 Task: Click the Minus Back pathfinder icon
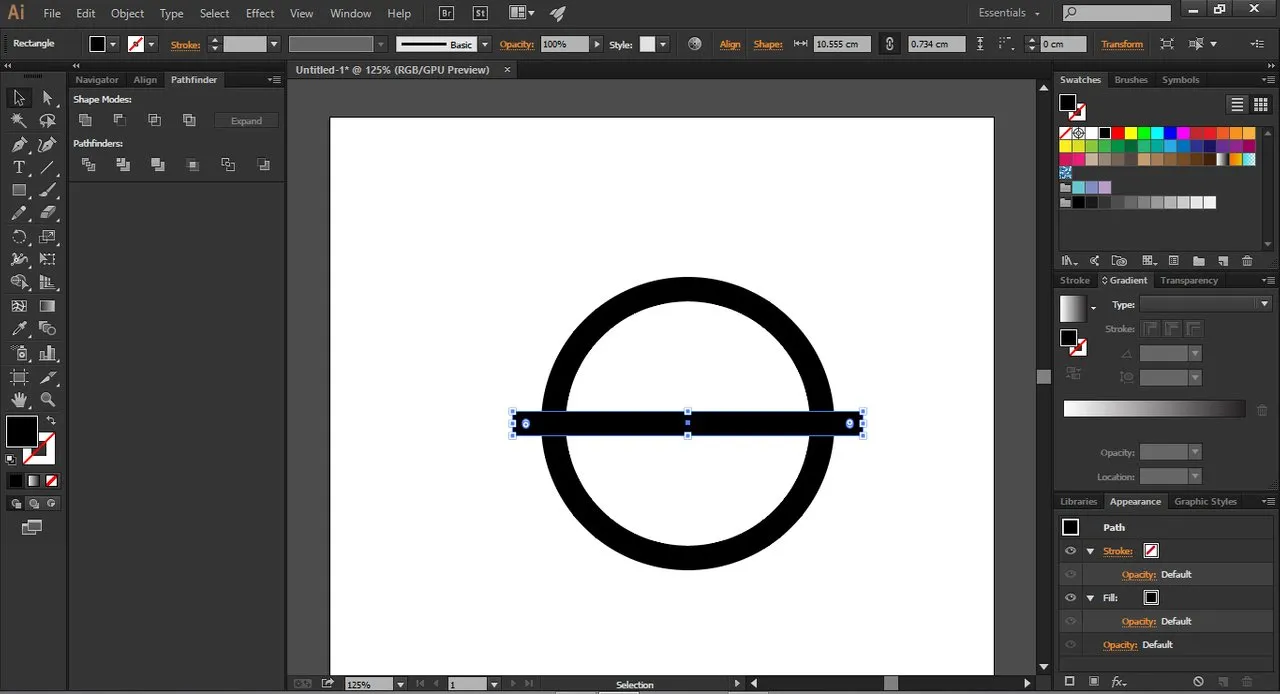263,165
